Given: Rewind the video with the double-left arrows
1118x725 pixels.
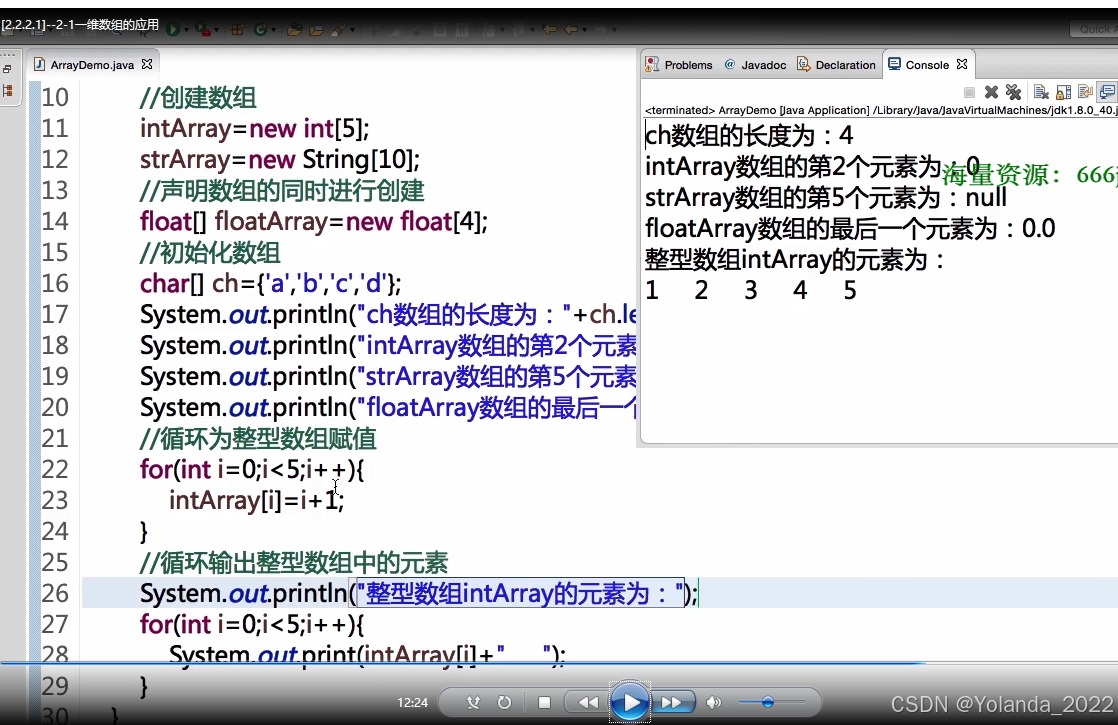Looking at the screenshot, I should (588, 702).
